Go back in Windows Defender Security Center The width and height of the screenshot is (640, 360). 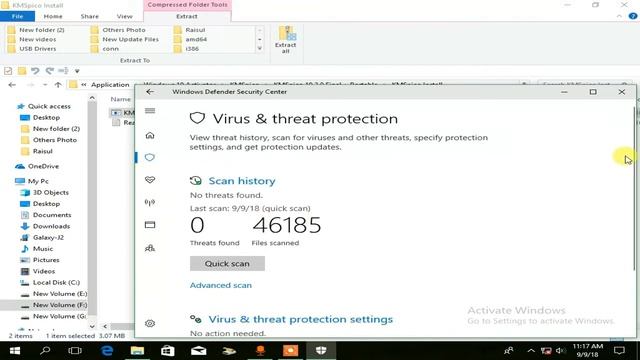pos(150,92)
